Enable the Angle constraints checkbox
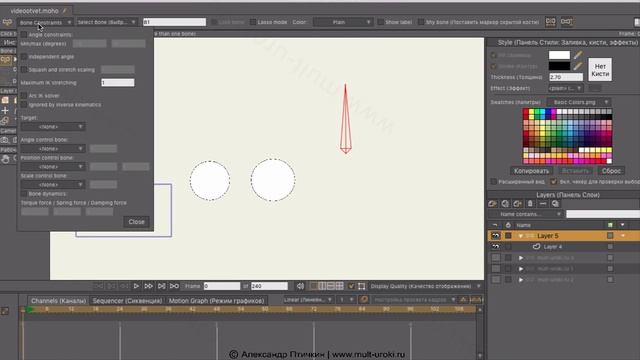Screen dimensions: 640x360 coord(24,35)
